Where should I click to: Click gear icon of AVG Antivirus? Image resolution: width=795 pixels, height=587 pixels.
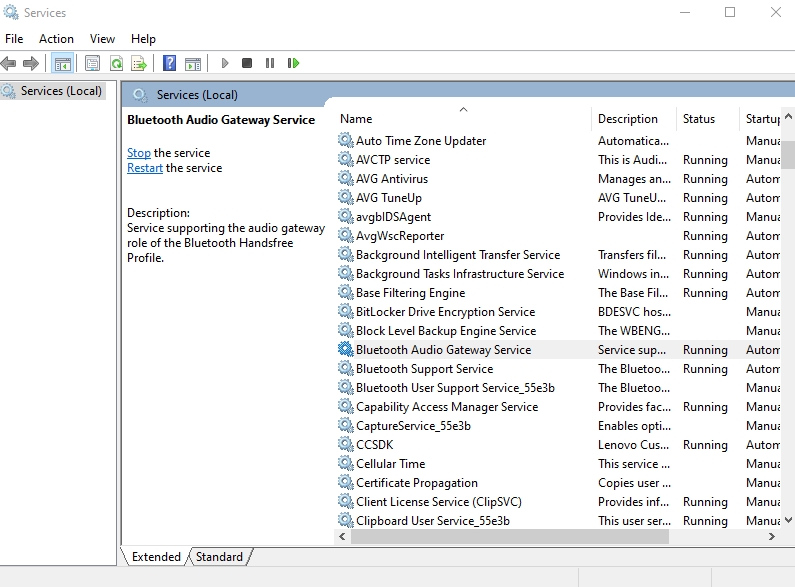[x=345, y=178]
